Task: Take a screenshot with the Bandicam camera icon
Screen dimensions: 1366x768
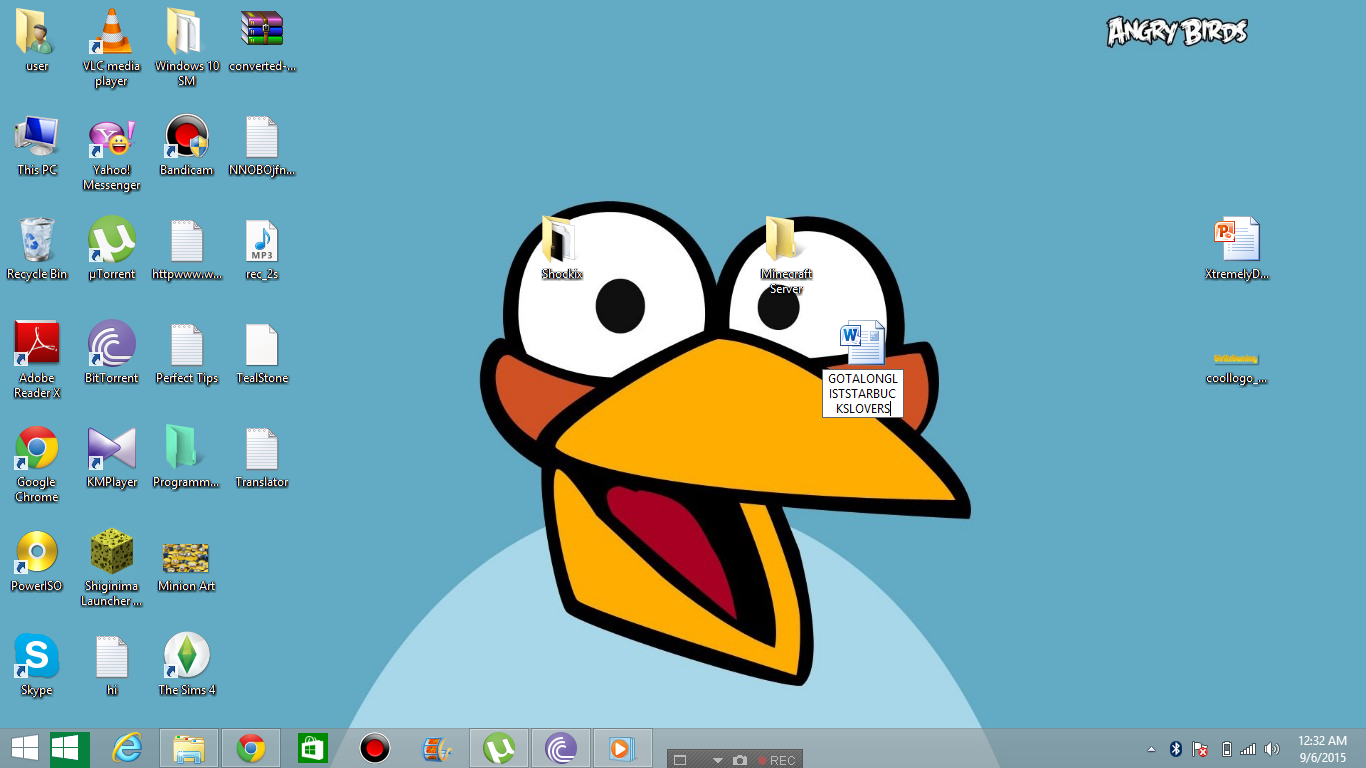Action: tap(740, 761)
